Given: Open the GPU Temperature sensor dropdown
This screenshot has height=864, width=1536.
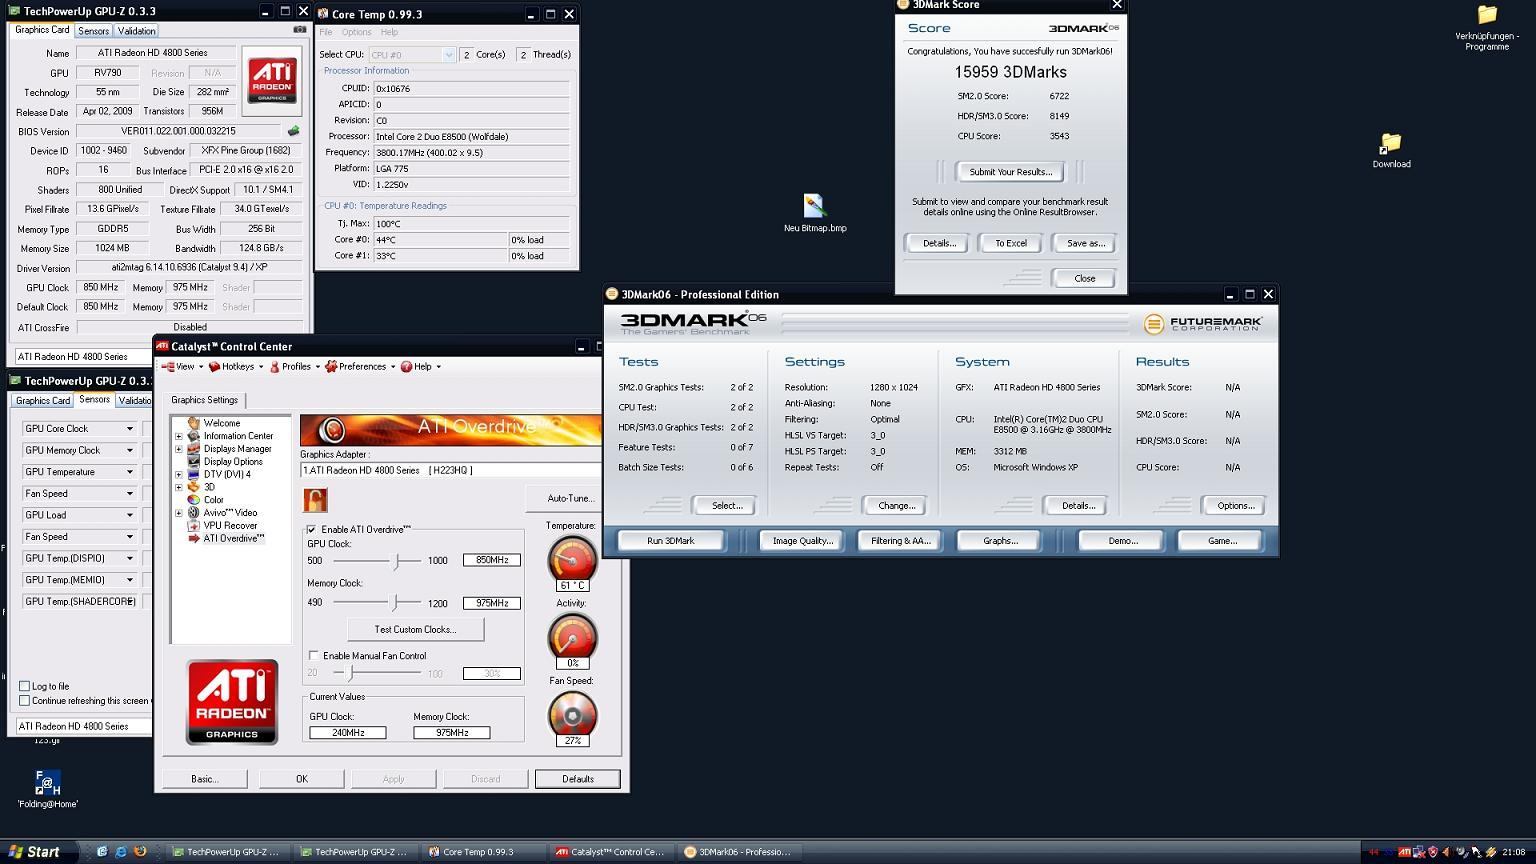Looking at the screenshot, I should 129,472.
